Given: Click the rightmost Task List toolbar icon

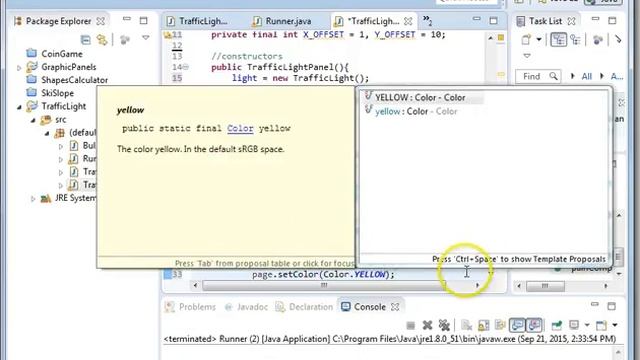Looking at the screenshot, I should click(618, 40).
